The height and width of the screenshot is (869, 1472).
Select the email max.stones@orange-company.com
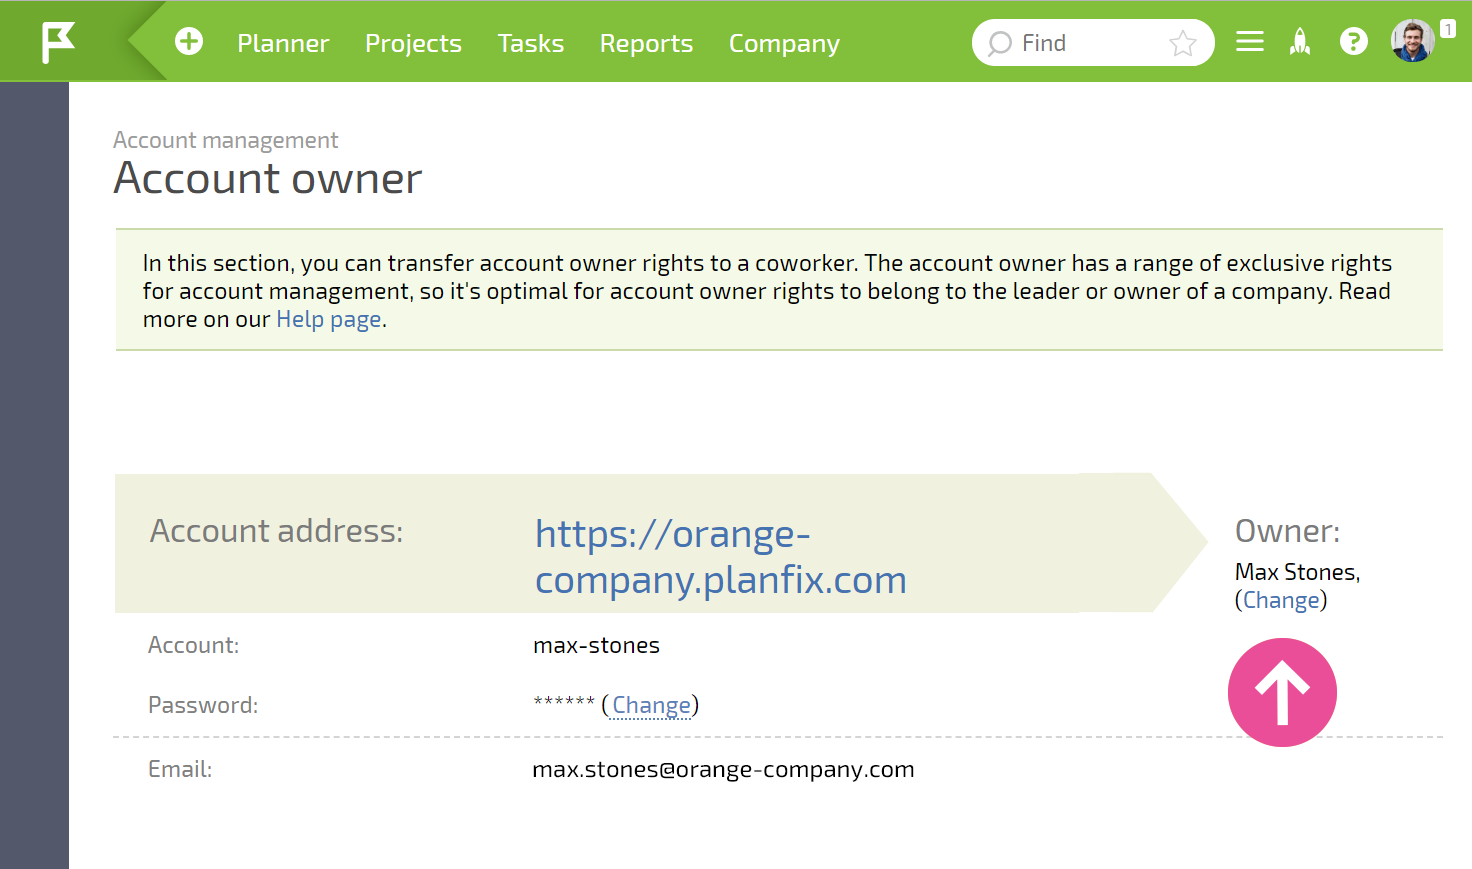(723, 769)
